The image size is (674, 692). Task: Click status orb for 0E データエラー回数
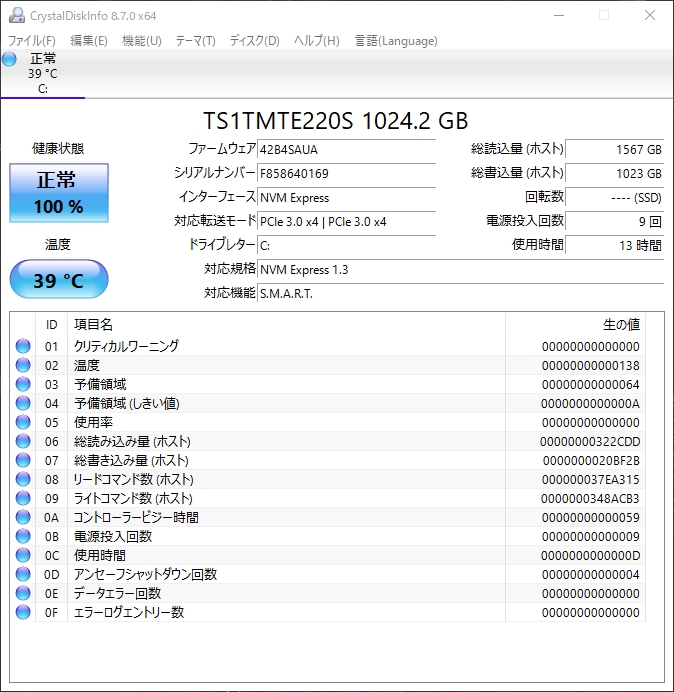click(x=23, y=593)
